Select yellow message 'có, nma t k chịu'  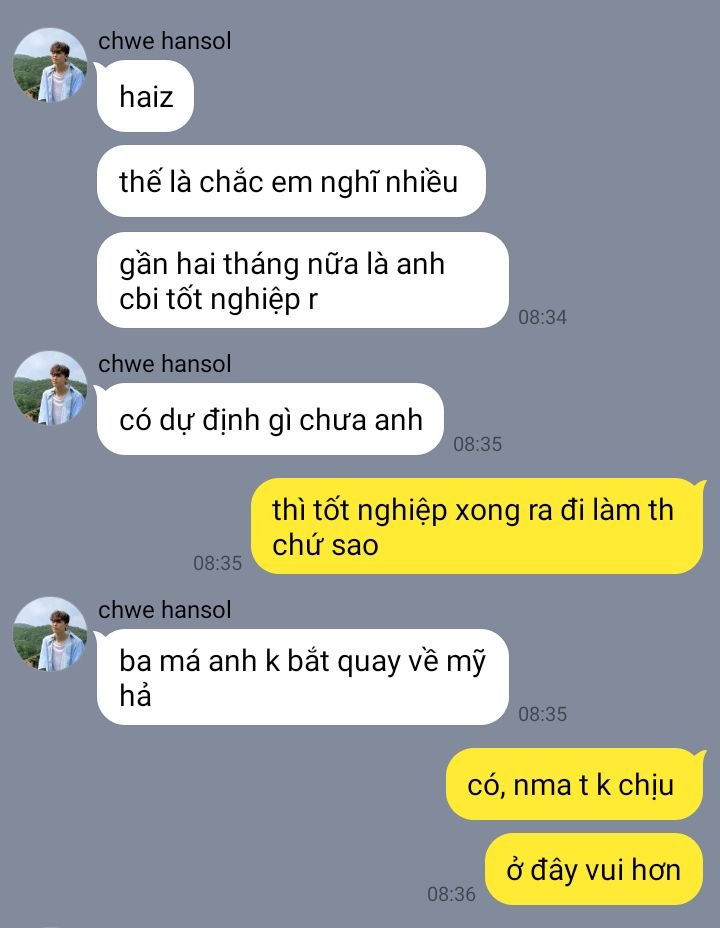coord(575,784)
